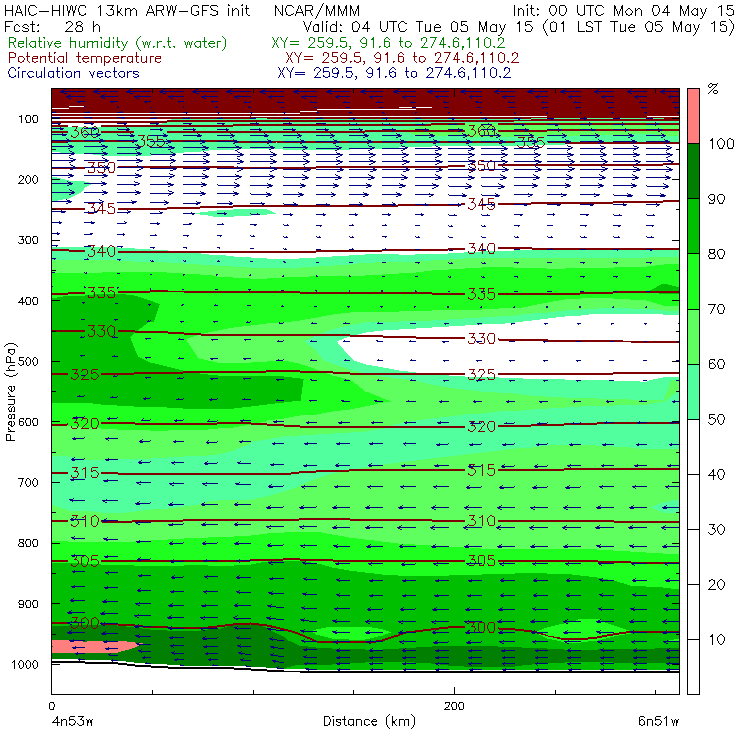Screen dimensions: 740x740
Task: Click the leftmost '320' potential temperature contour label
Action: tap(85, 424)
